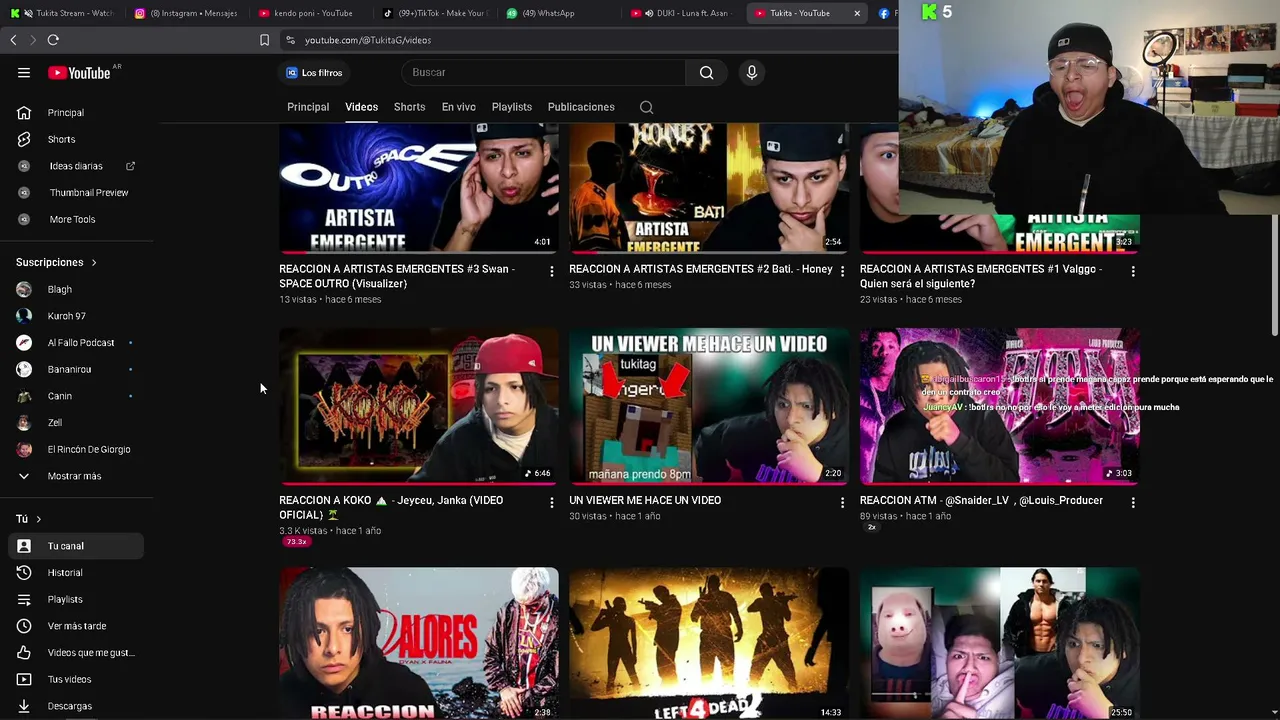Close the Tukita YouTube browser tab
Viewport: 1280px width, 720px height.
pyautogui.click(x=857, y=13)
